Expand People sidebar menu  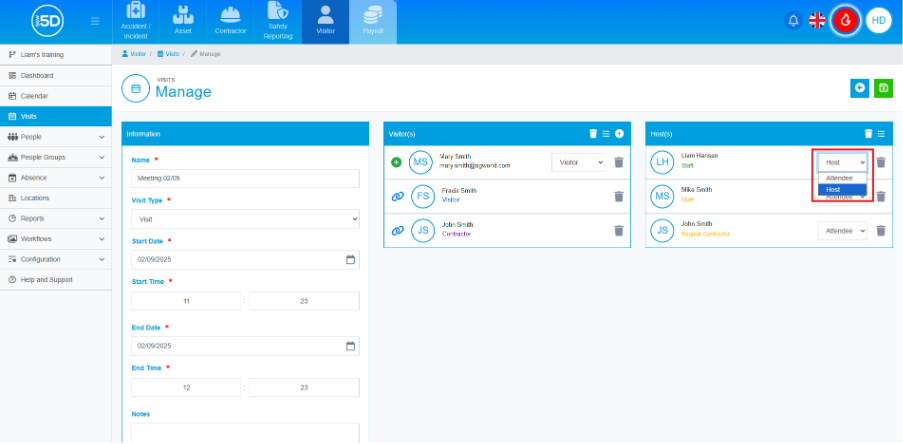pyautogui.click(x=56, y=137)
